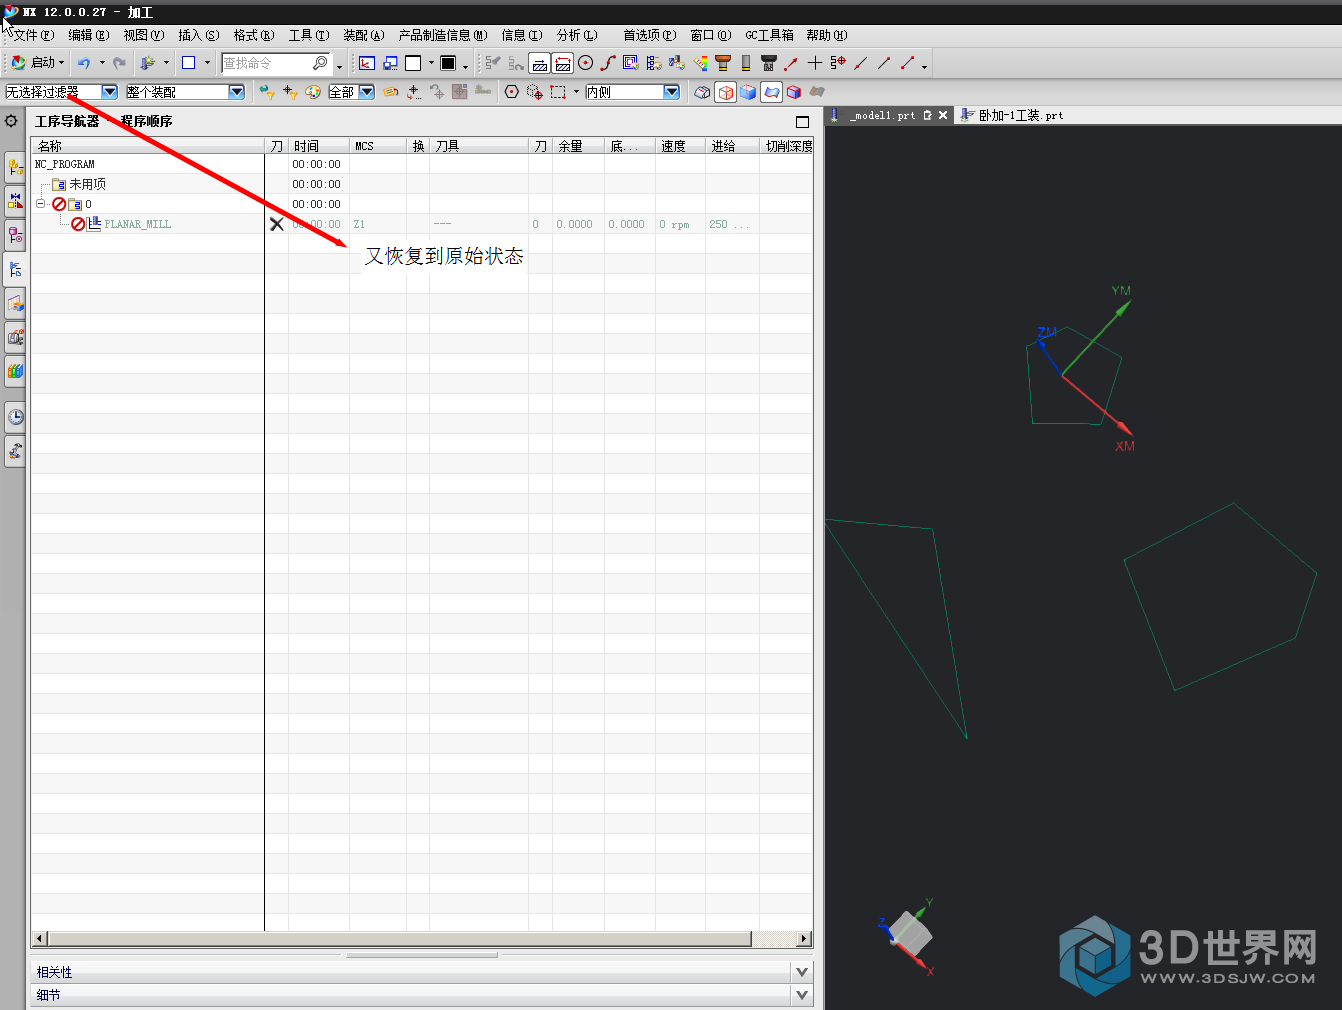Open the 文件(F) menu
The image size is (1342, 1010).
34,35
